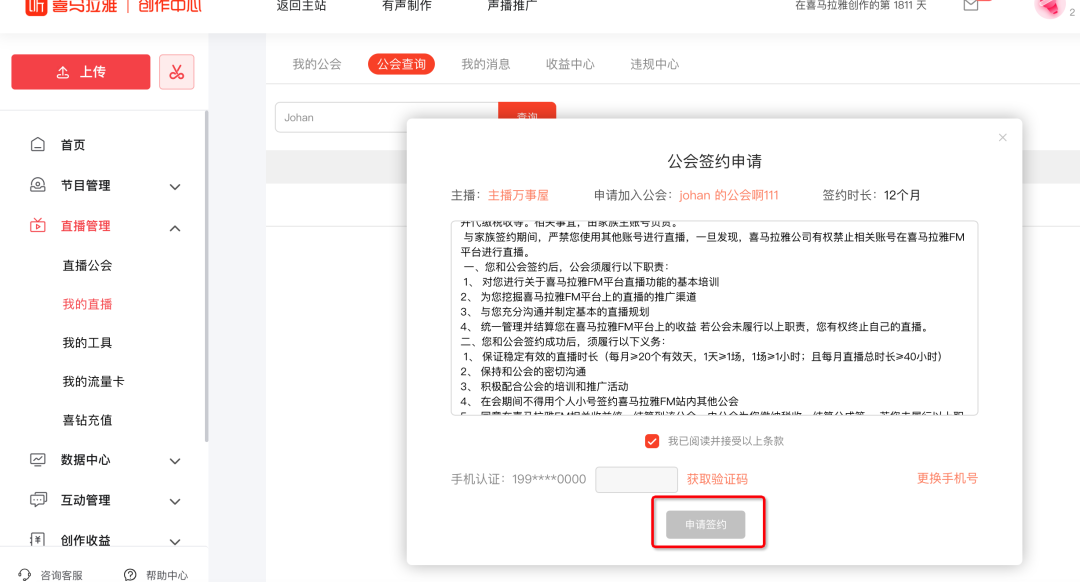Click the Ximalaya logo in header
Screen dimensions: 1080x582
click(113, 7)
